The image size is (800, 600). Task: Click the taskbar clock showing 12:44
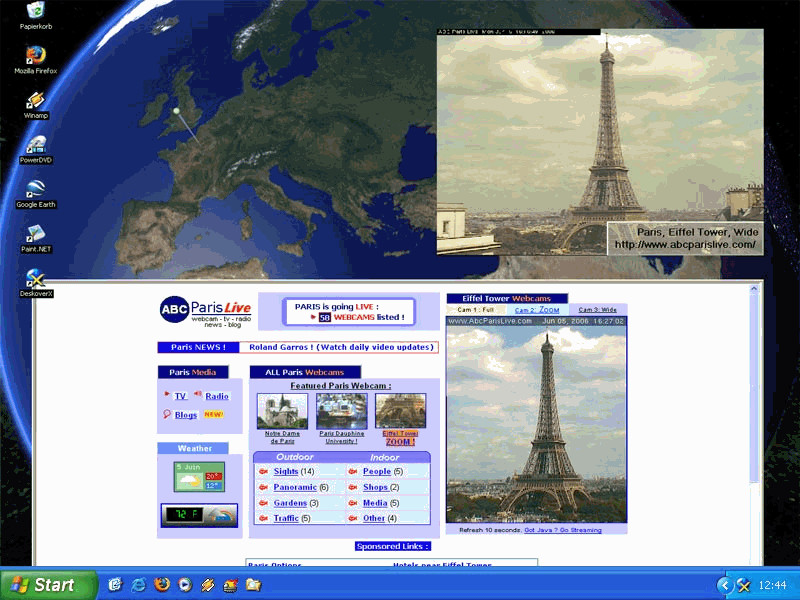coord(772,585)
